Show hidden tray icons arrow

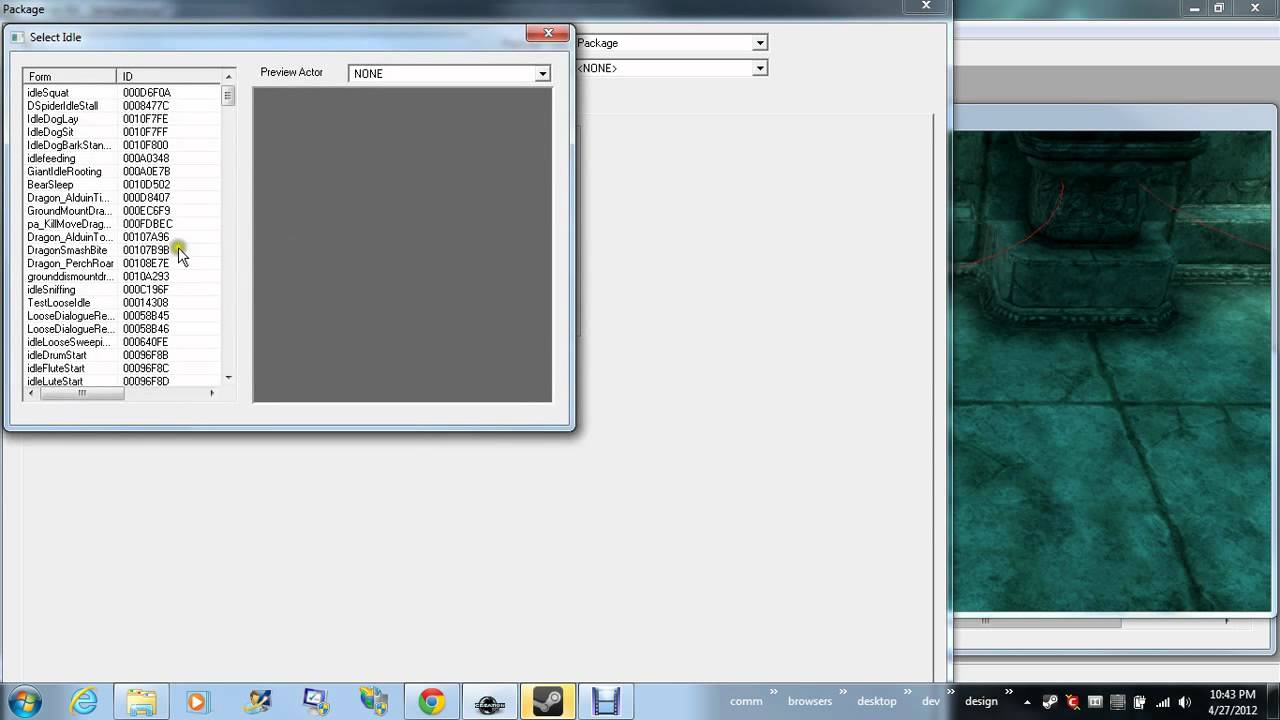1027,702
